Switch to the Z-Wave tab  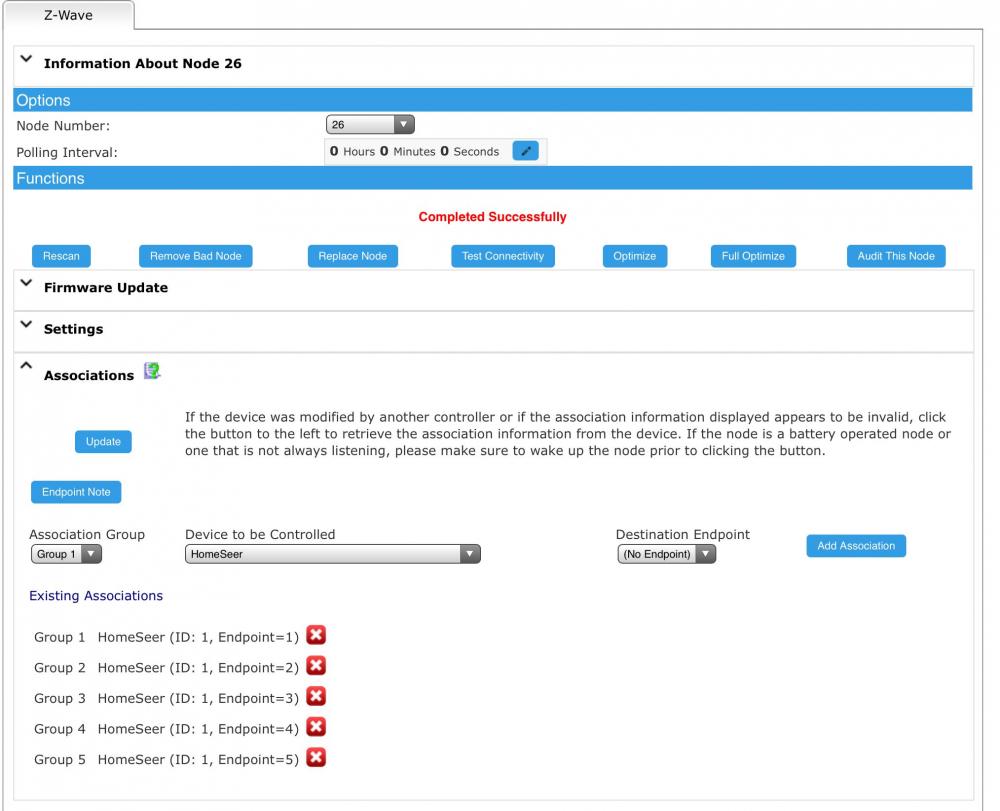(x=71, y=16)
